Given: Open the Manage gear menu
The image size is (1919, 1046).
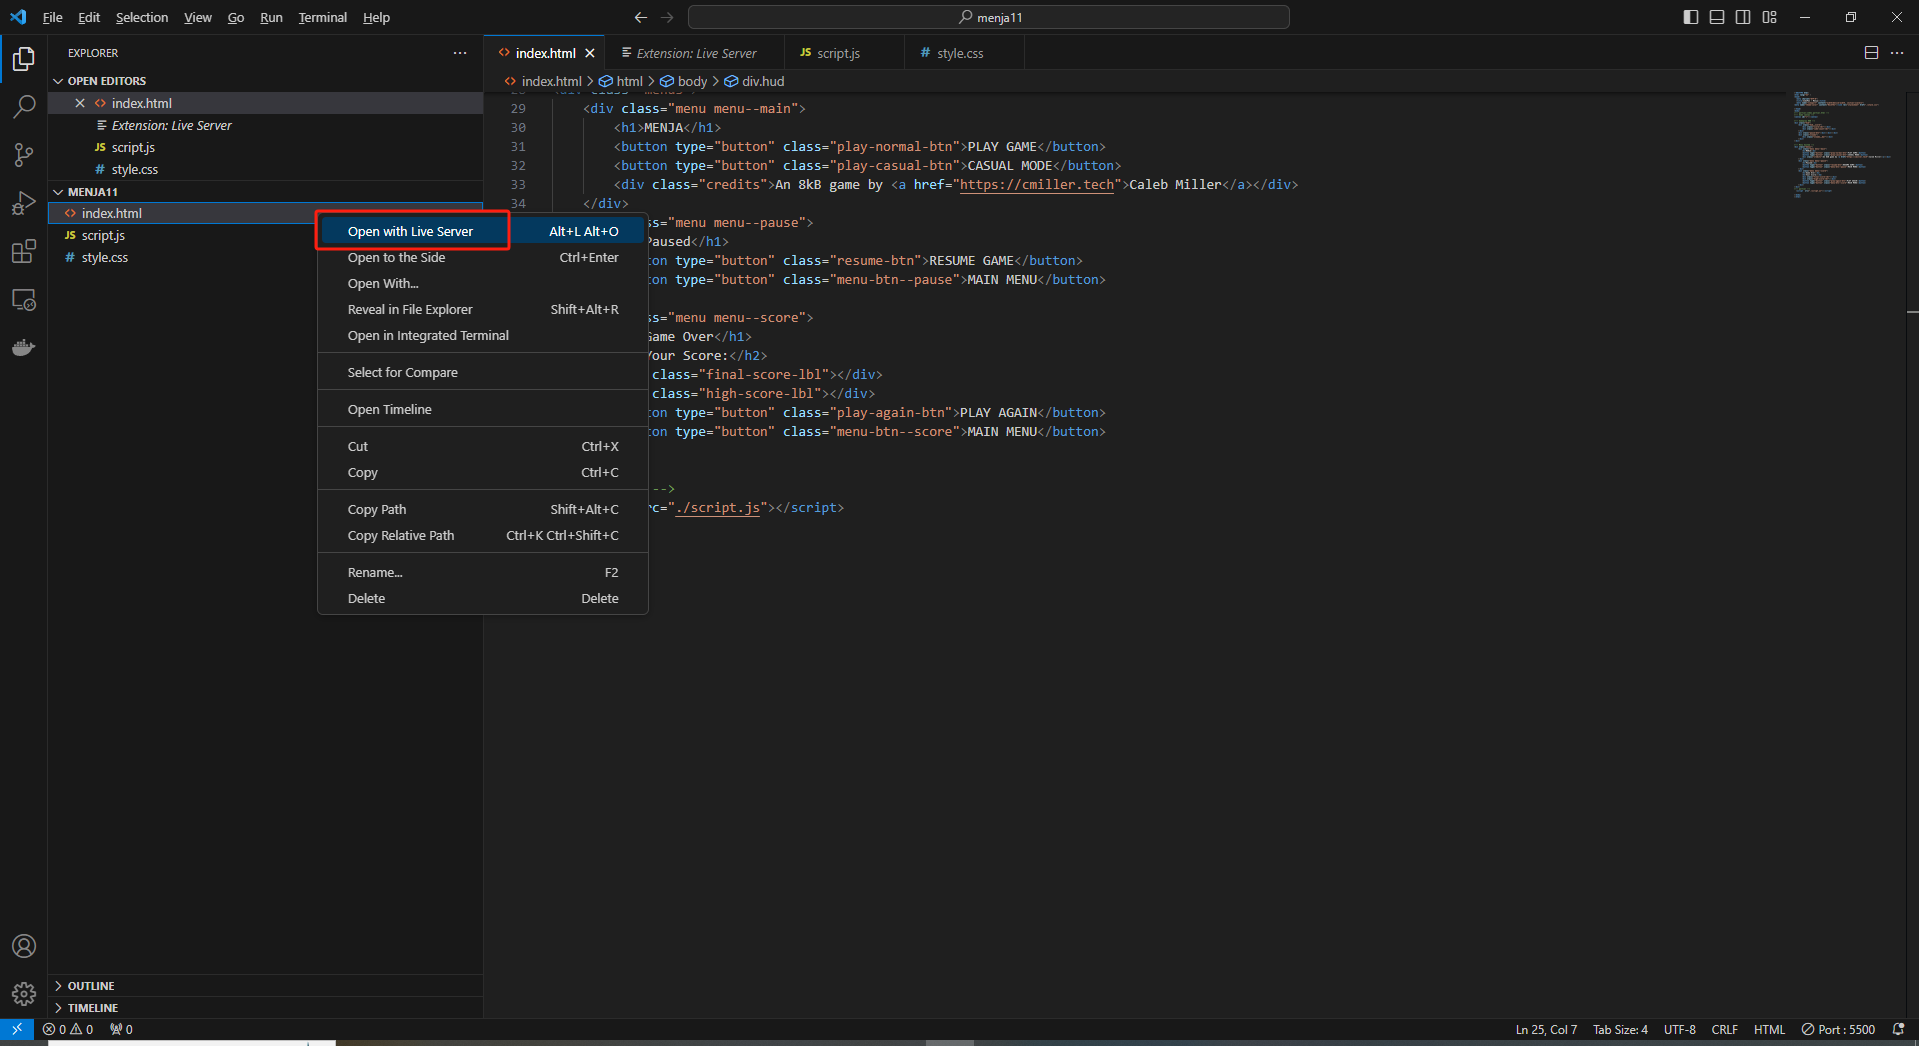Looking at the screenshot, I should tap(24, 993).
